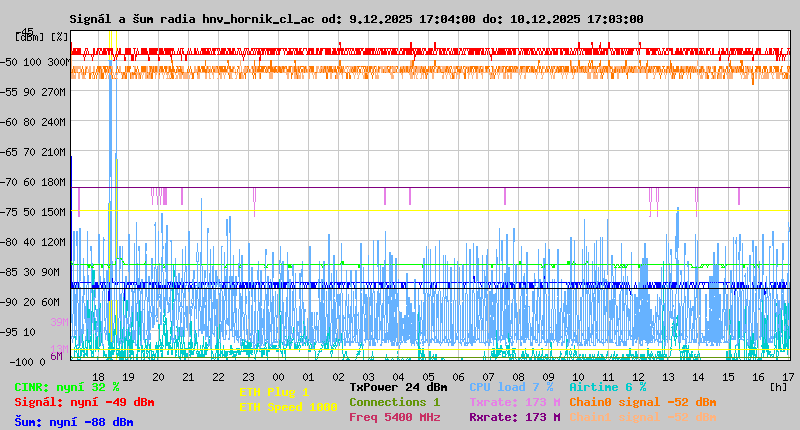The width and height of the screenshot is (800, 430).
Task: Click the Freq 5400 MHz label
Action: tap(394, 417)
